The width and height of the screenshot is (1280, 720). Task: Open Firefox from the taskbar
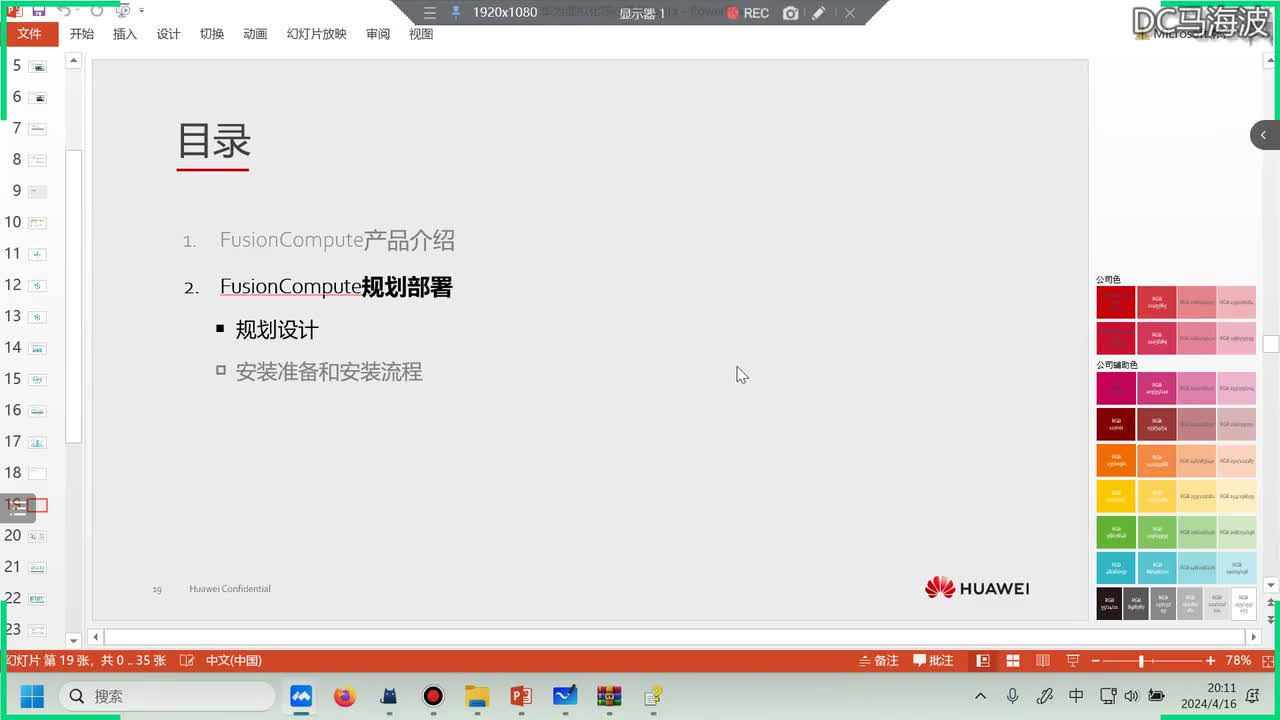tap(345, 696)
